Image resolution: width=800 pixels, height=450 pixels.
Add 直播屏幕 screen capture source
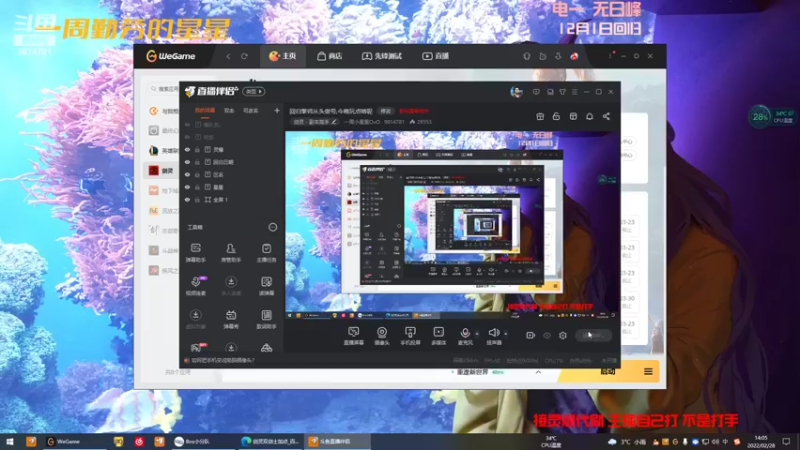point(354,336)
